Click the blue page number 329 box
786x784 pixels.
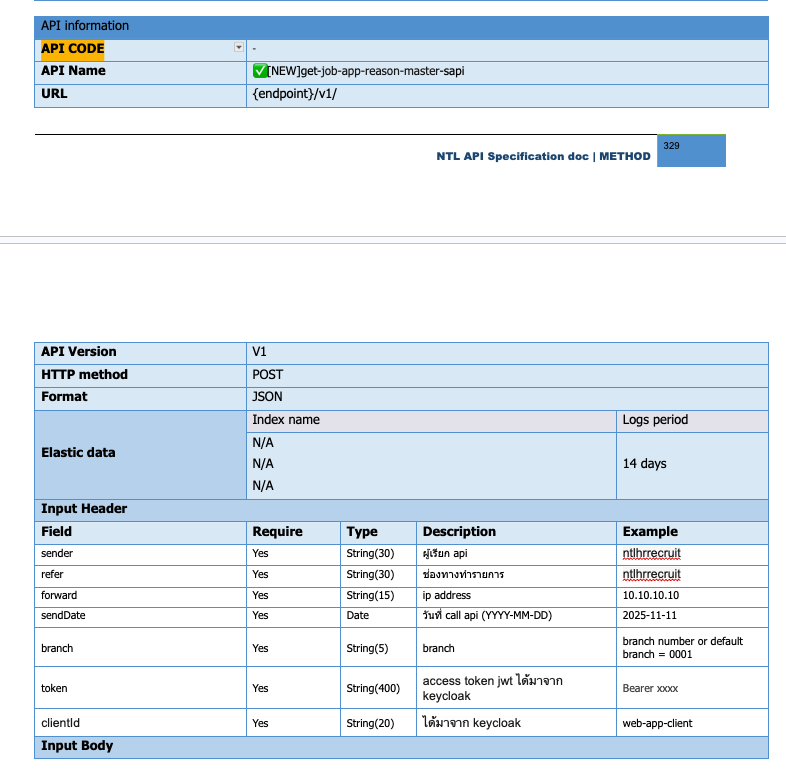pyautogui.click(x=691, y=151)
